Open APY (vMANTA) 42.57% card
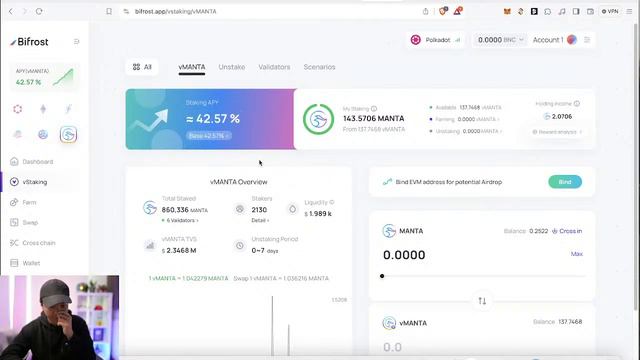 pyautogui.click(x=44, y=77)
